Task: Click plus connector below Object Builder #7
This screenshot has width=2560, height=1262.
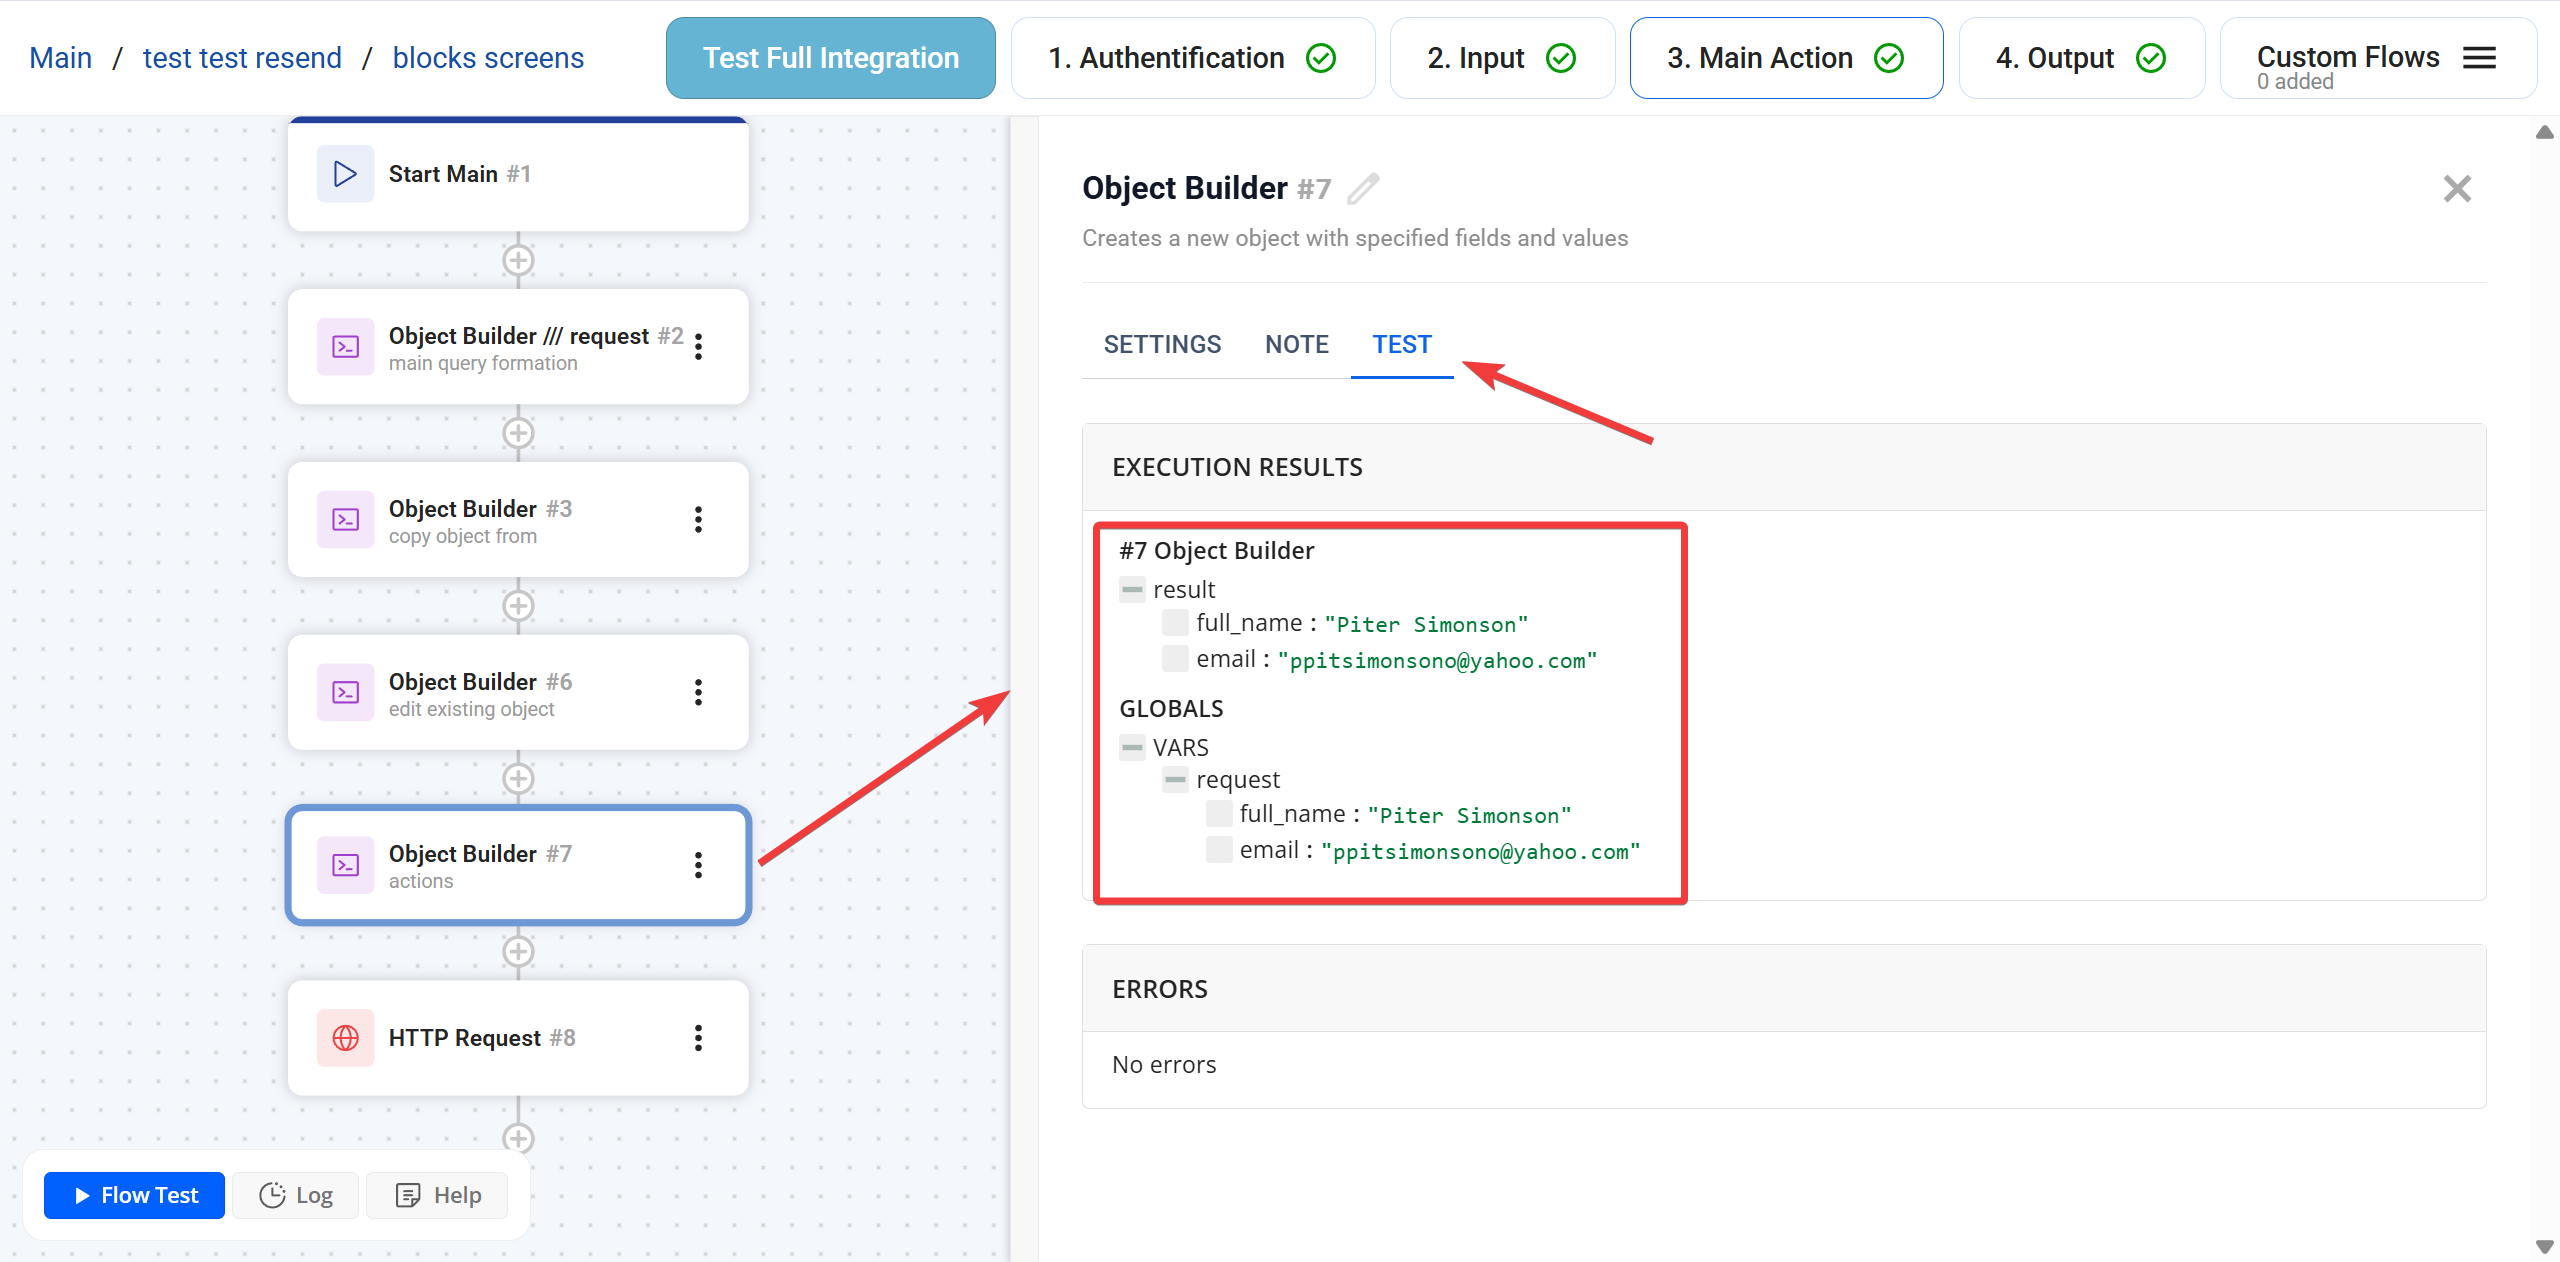Action: pos(518,952)
